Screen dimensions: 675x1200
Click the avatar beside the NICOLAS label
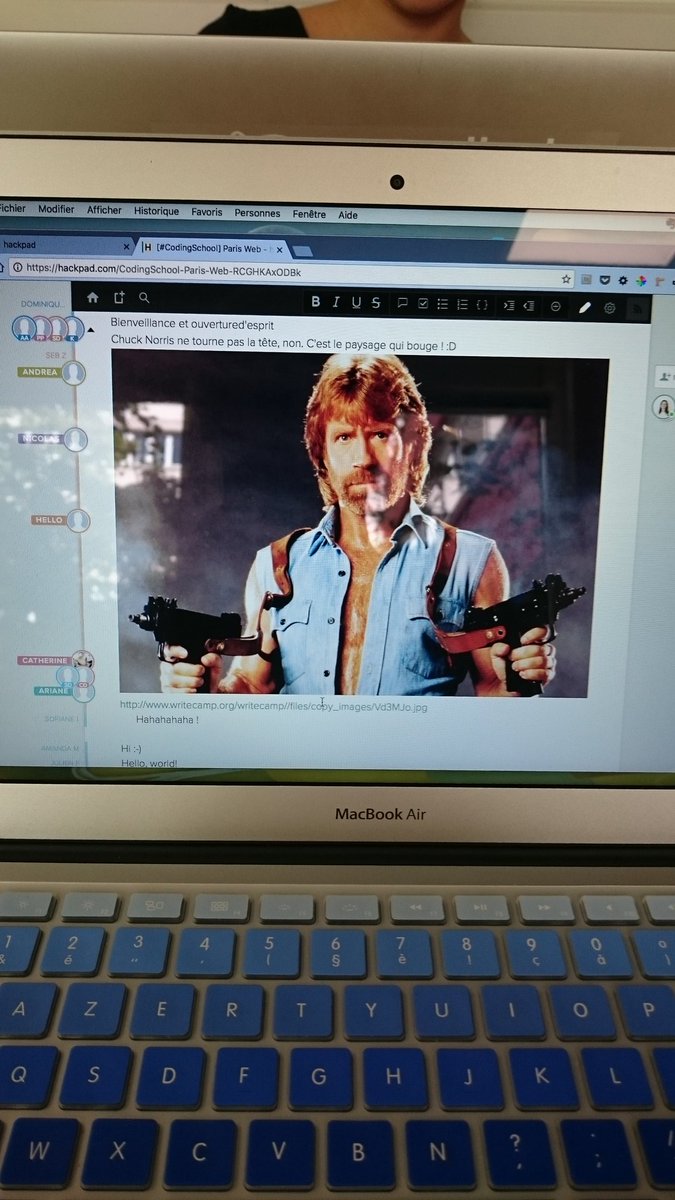[x=76, y=440]
